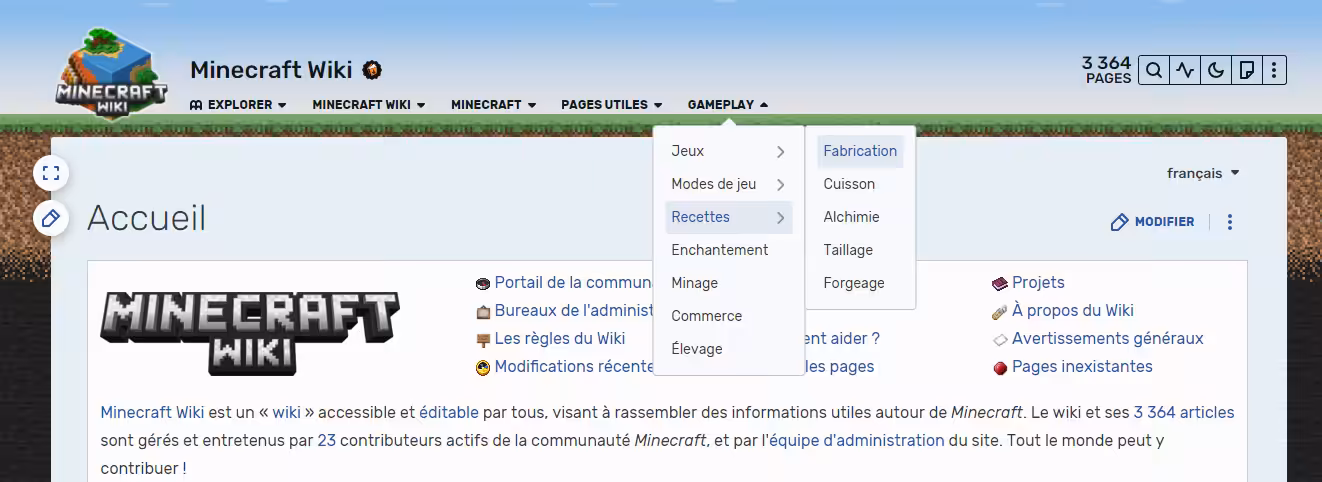Toggle dark mode with moon icon
The image size is (1322, 482).
(x=1215, y=70)
